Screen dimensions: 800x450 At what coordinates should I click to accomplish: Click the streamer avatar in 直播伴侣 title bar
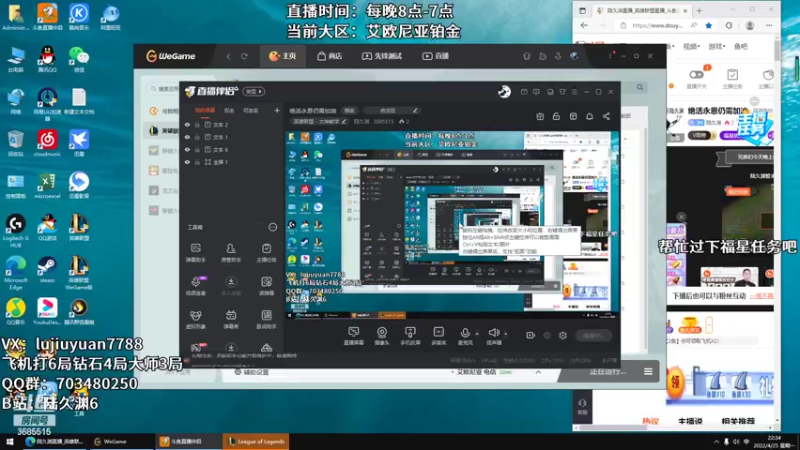(504, 91)
